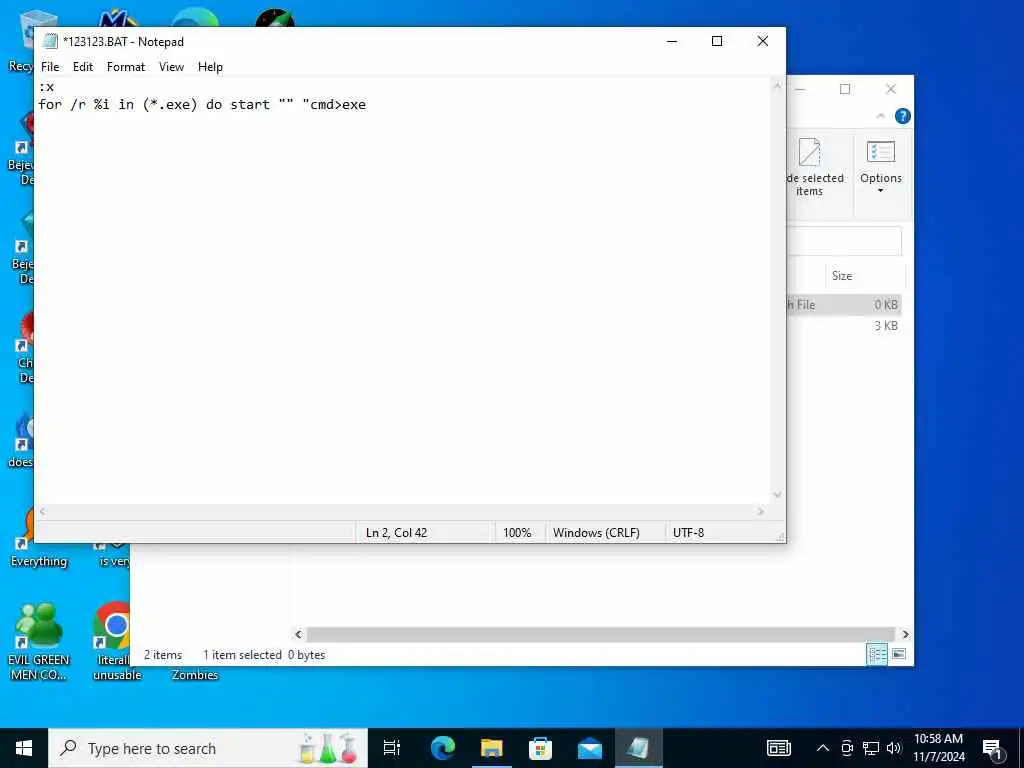The image size is (1024, 768).
Task: Open the volume tray icon
Action: (x=894, y=748)
